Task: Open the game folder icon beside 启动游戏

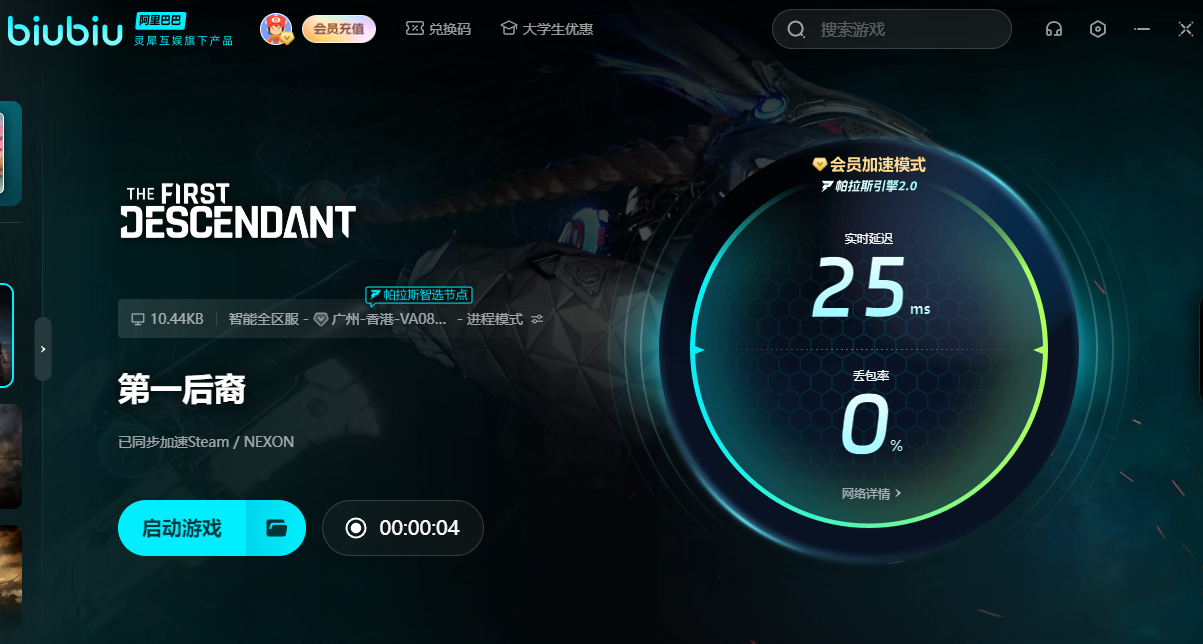Action: [x=277, y=528]
